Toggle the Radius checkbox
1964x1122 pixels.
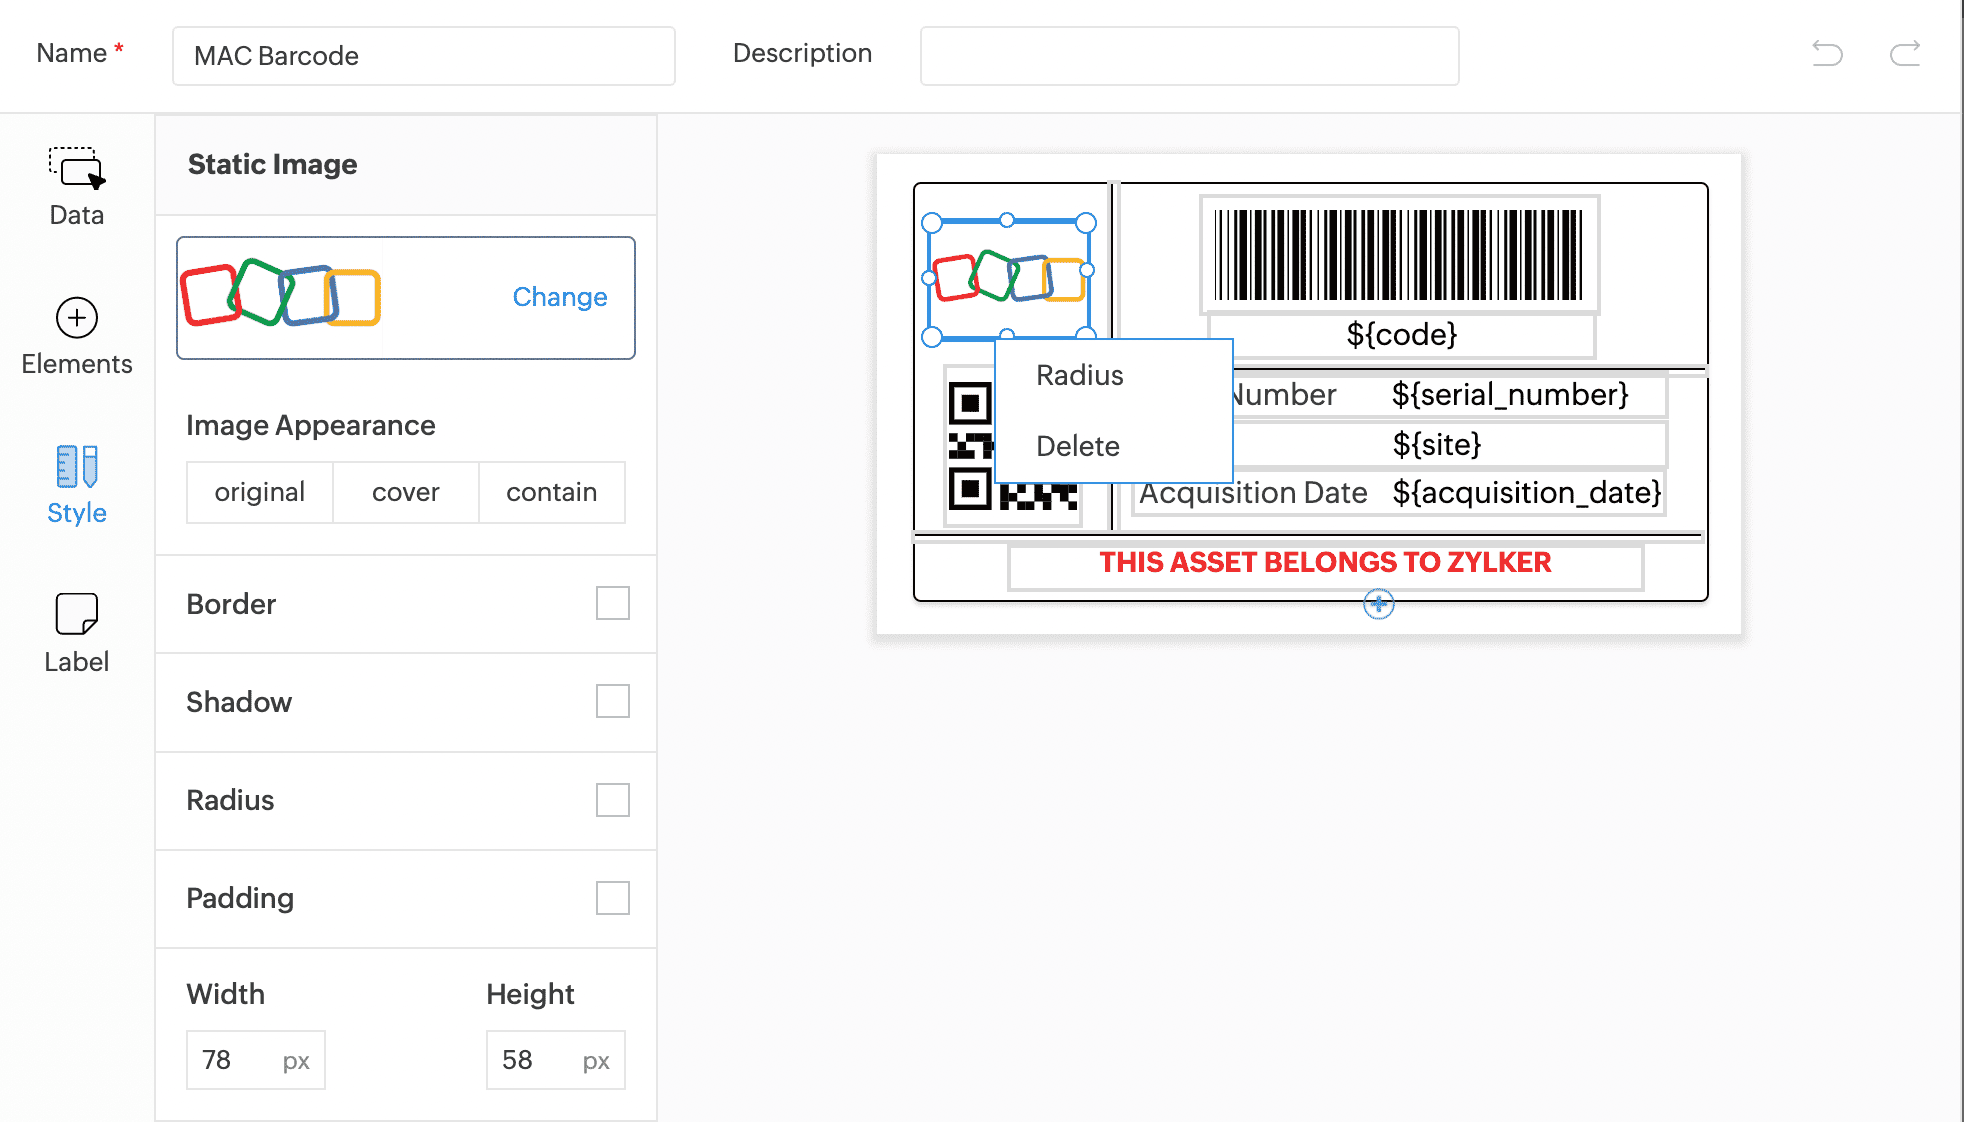(x=612, y=800)
